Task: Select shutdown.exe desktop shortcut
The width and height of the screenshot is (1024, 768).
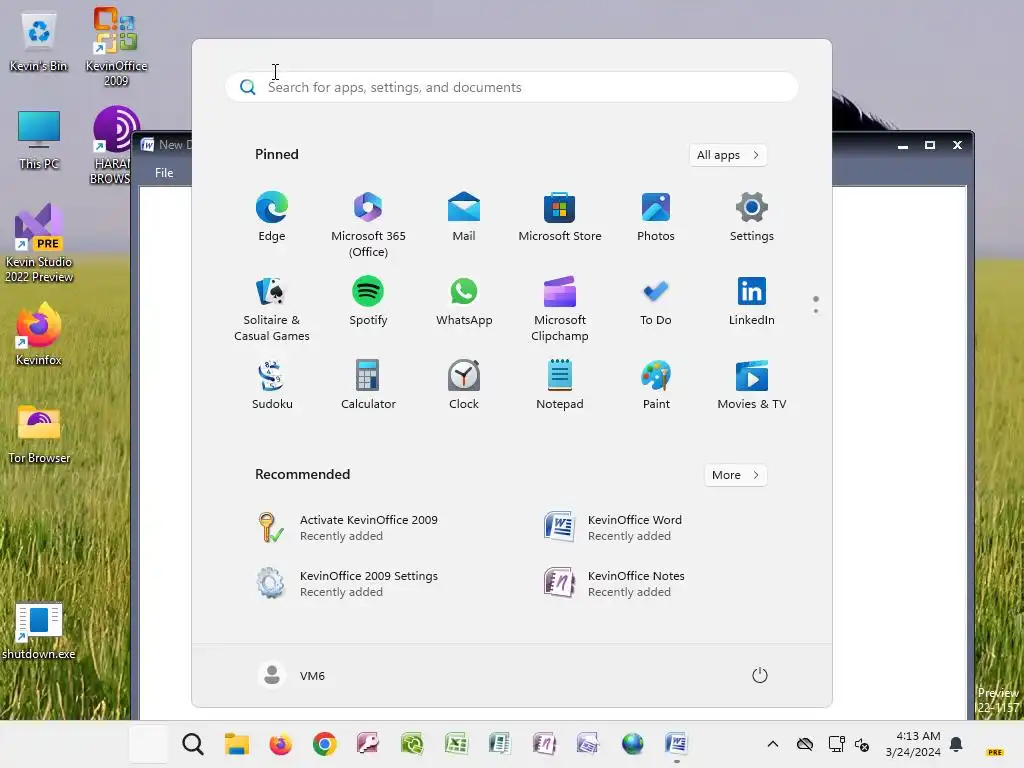Action: tap(39, 631)
